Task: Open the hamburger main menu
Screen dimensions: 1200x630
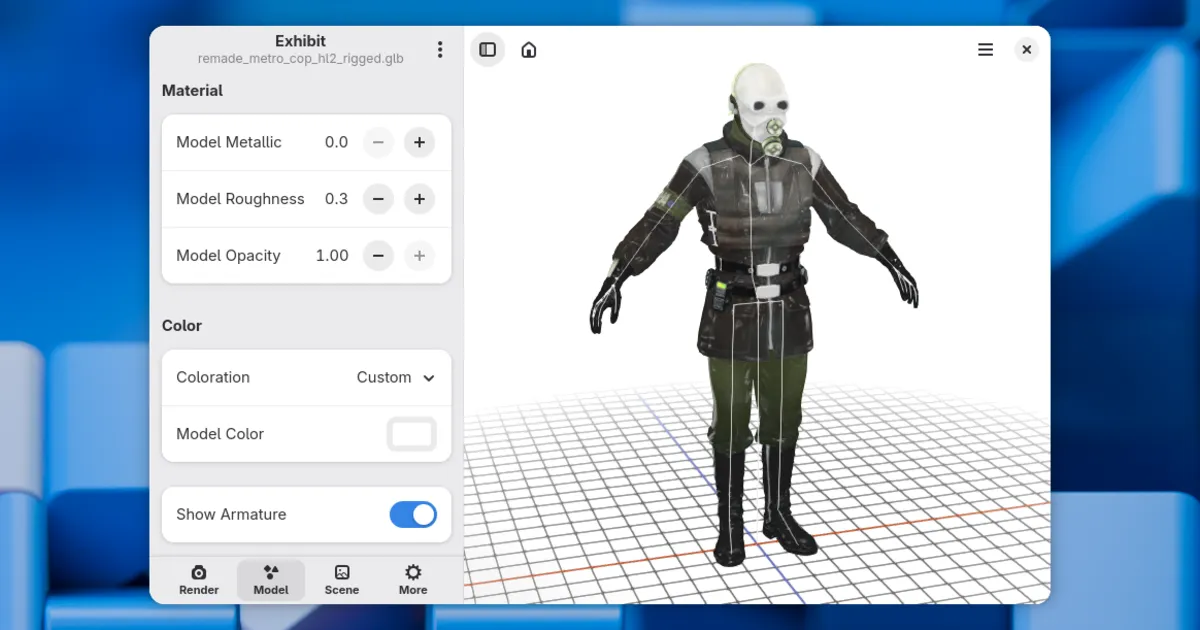Action: [x=985, y=50]
